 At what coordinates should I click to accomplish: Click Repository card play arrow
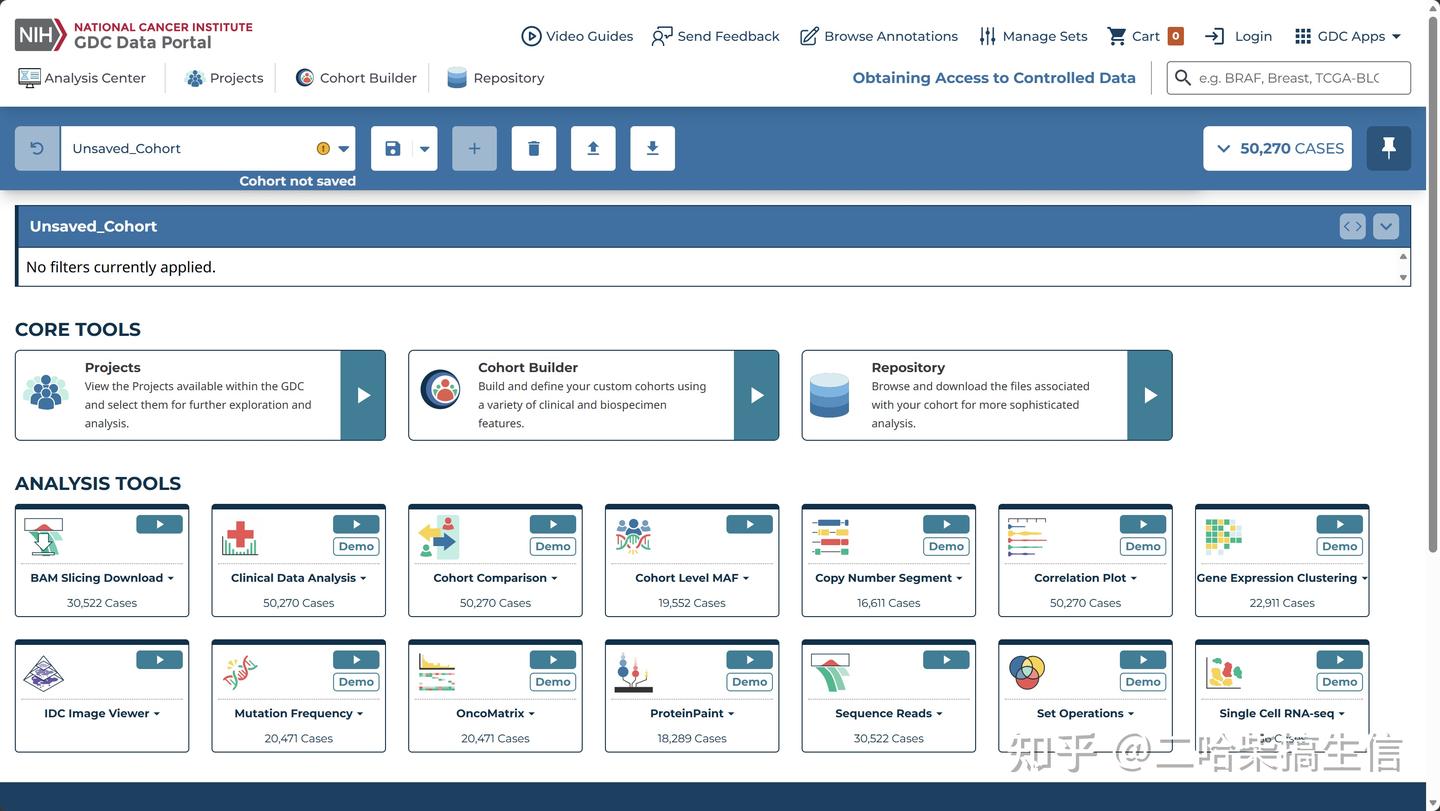pyautogui.click(x=1150, y=395)
